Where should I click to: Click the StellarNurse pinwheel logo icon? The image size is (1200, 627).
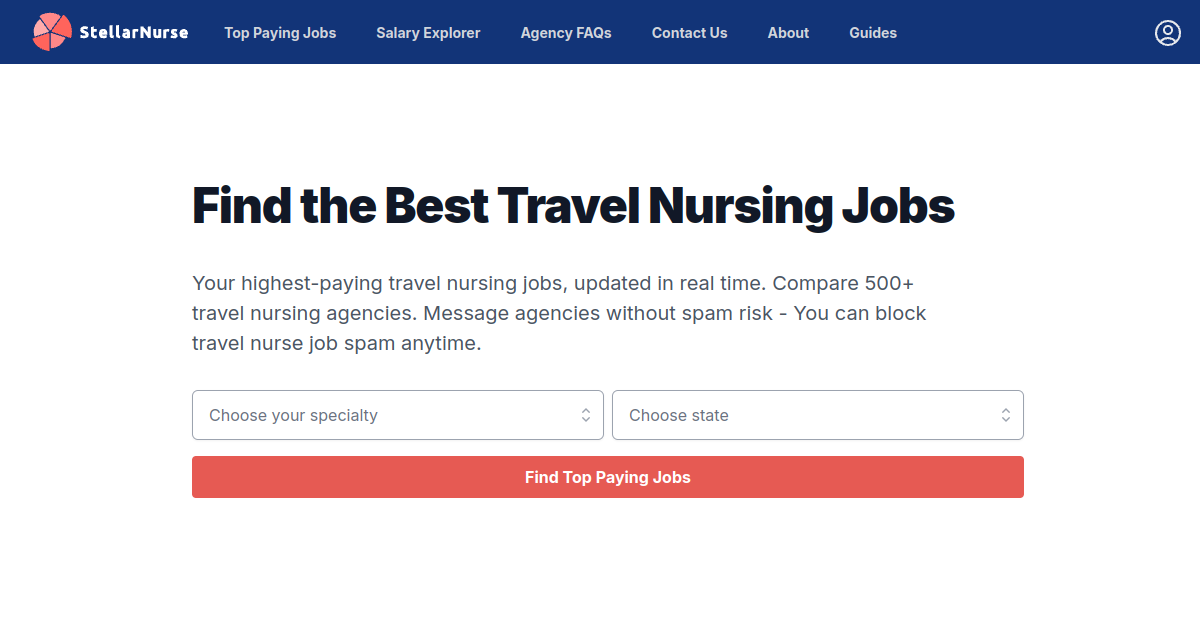point(52,32)
